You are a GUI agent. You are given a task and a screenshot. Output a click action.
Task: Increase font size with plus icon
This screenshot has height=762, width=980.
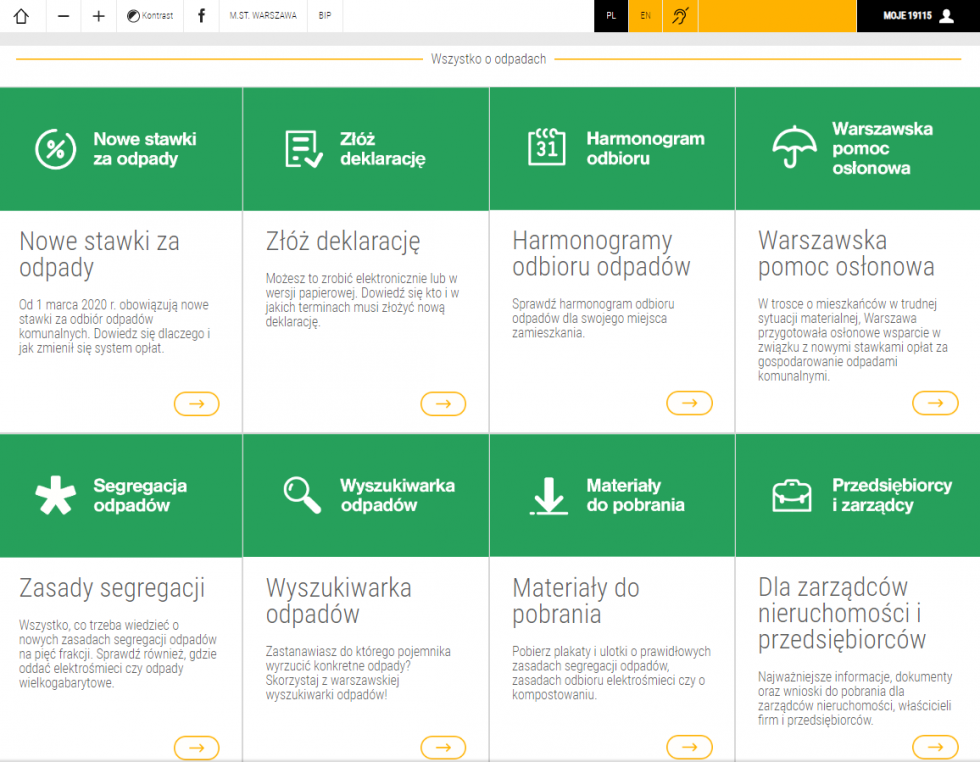pos(98,16)
